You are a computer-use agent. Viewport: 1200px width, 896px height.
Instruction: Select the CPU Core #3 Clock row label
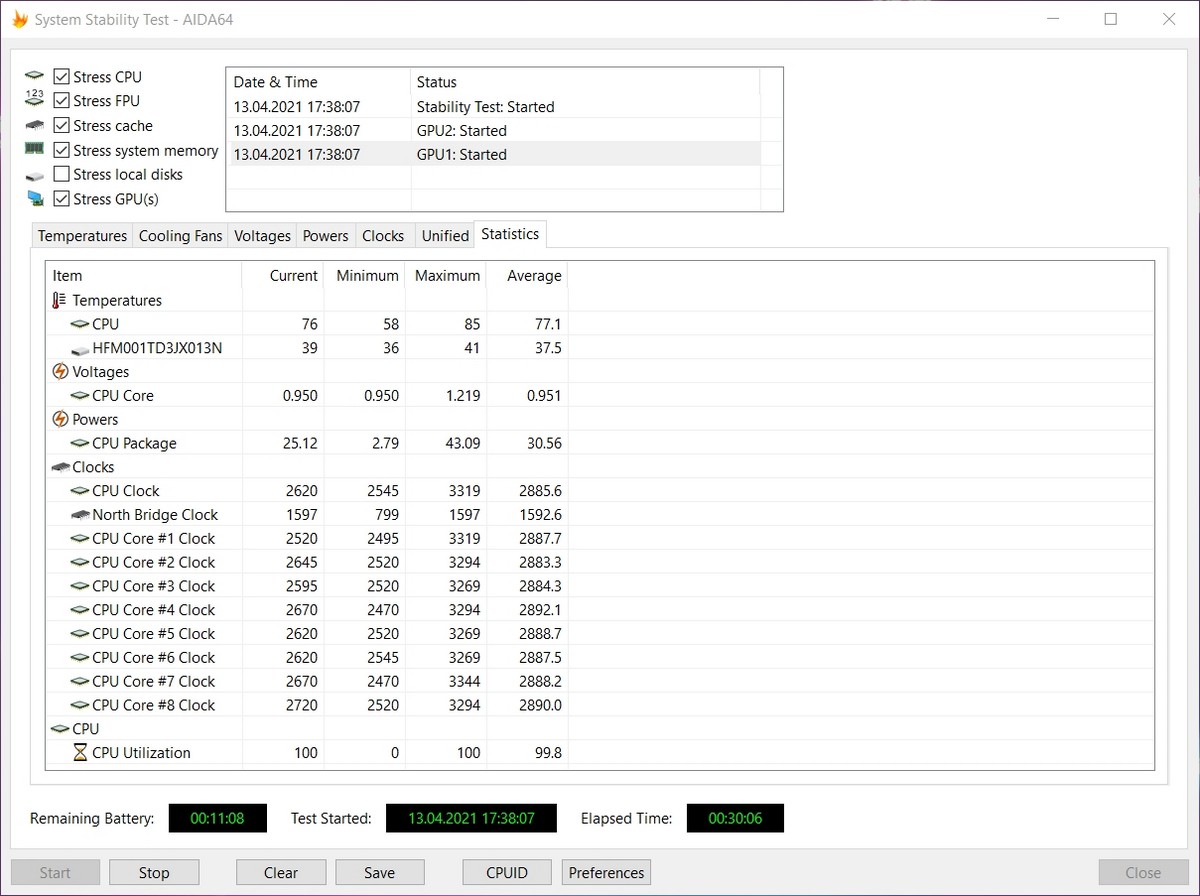[x=153, y=586]
